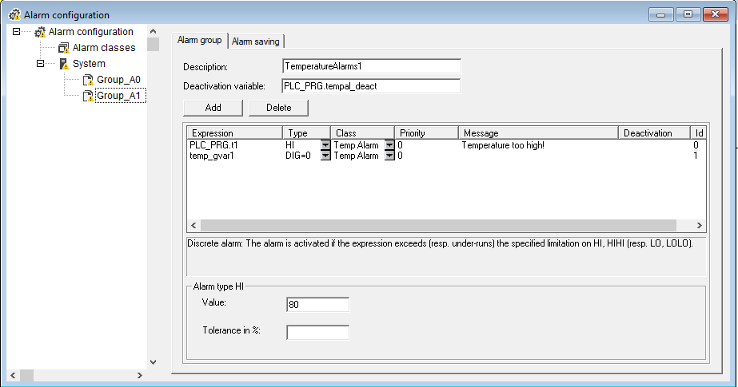Click the Deactivation variable input field
The image size is (738, 387).
(x=371, y=86)
